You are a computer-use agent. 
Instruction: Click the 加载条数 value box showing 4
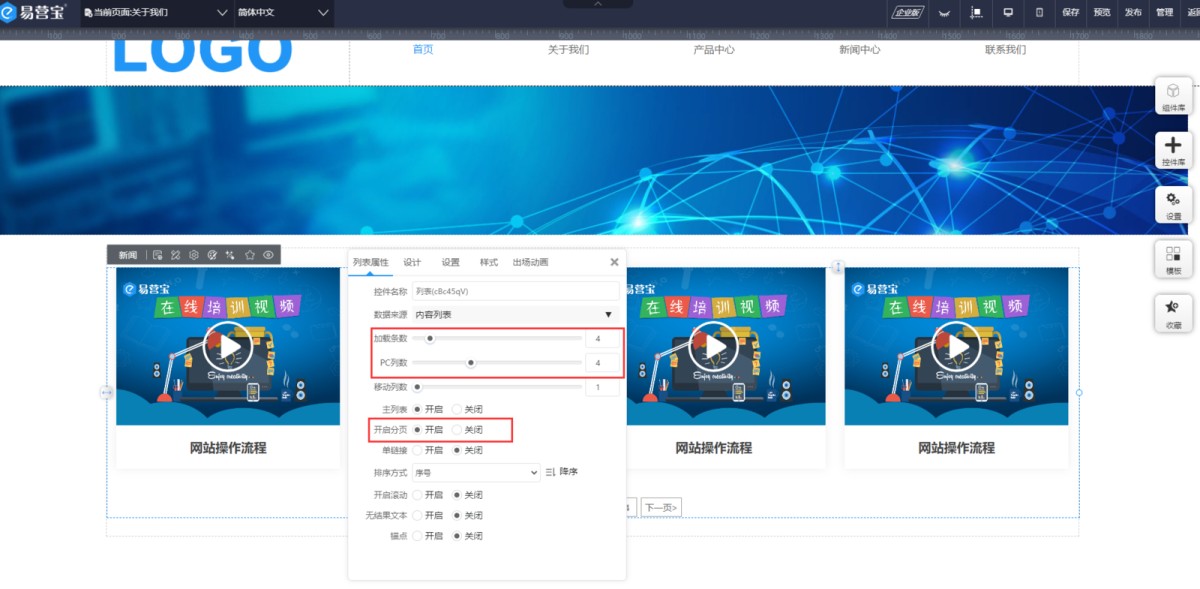(x=602, y=338)
